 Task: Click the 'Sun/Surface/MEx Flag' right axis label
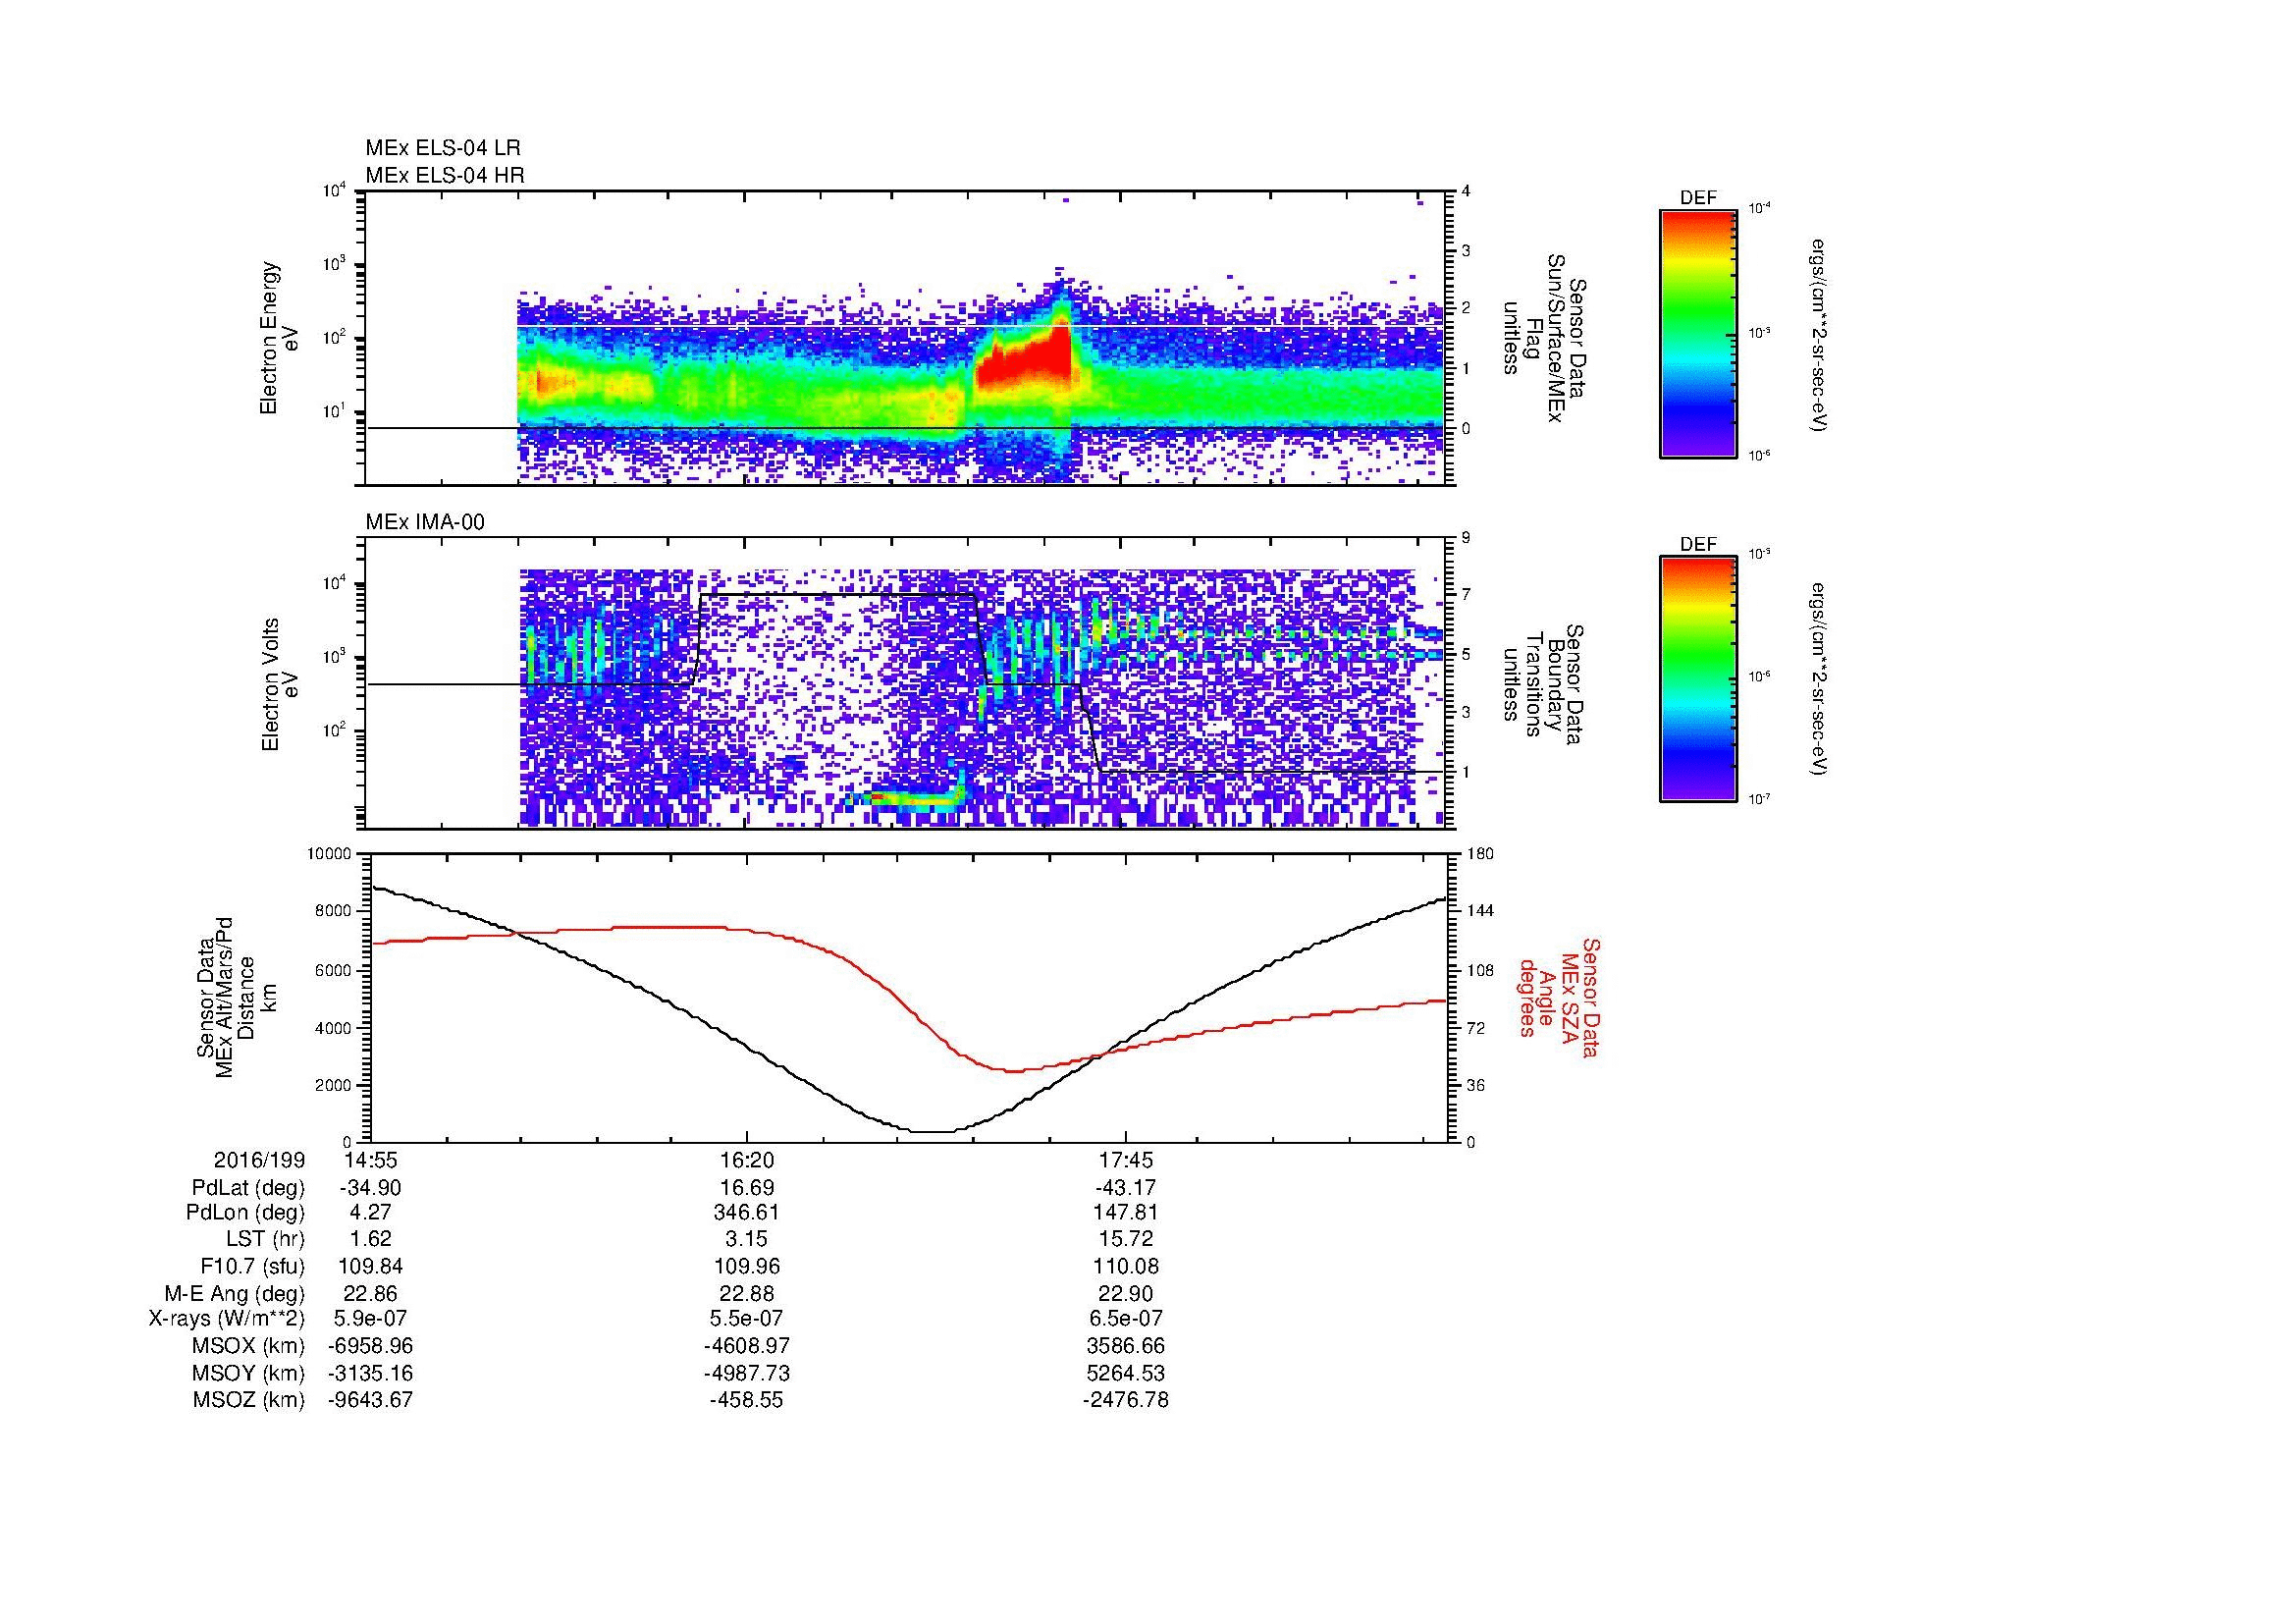pyautogui.click(x=1544, y=338)
